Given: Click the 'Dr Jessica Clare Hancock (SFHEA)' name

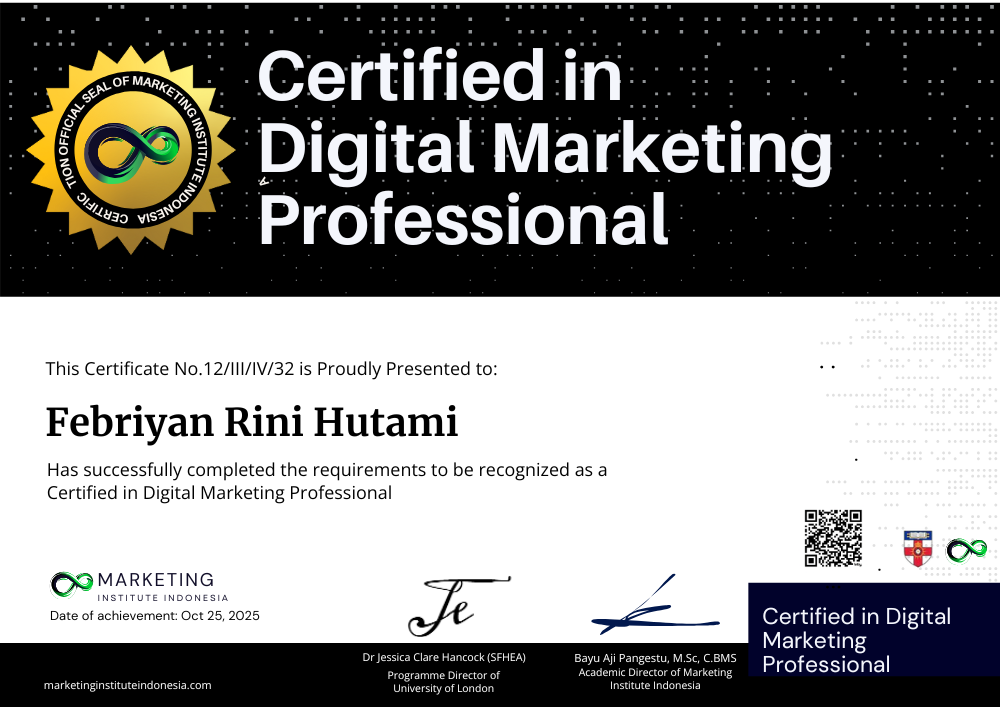Looking at the screenshot, I should point(444,658).
